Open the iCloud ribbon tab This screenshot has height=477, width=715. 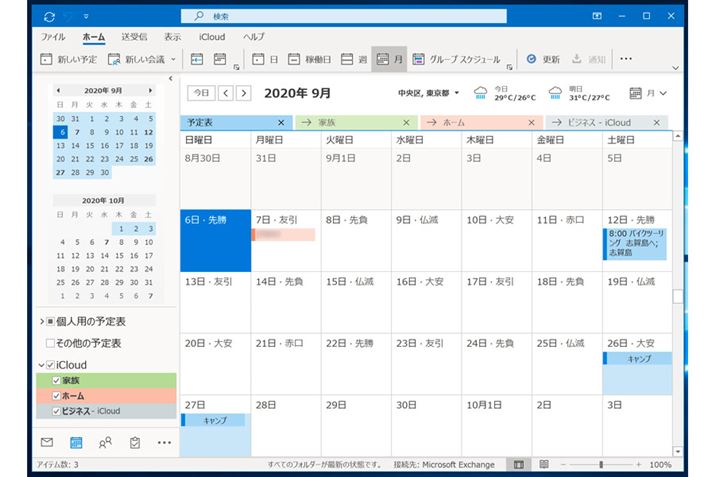pyautogui.click(x=212, y=37)
